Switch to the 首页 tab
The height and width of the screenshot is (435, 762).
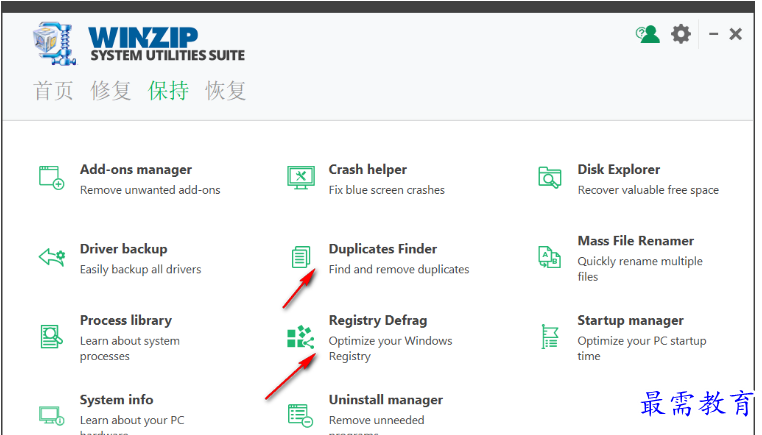click(53, 91)
